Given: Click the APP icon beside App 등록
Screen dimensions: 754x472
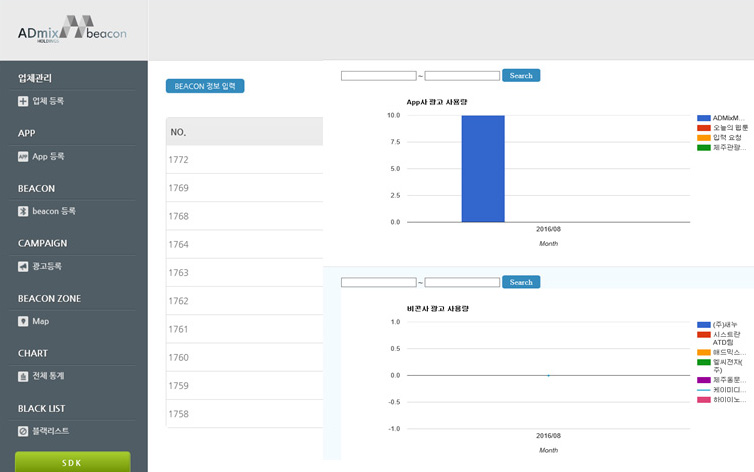Looking at the screenshot, I should (x=23, y=156).
